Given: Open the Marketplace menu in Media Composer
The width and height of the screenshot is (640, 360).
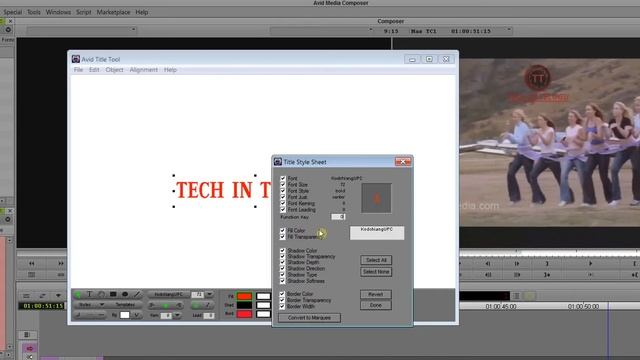Looking at the screenshot, I should 113,12.
